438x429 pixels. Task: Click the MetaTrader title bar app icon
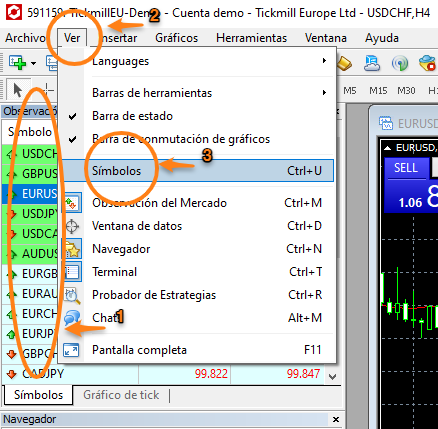[x=14, y=13]
